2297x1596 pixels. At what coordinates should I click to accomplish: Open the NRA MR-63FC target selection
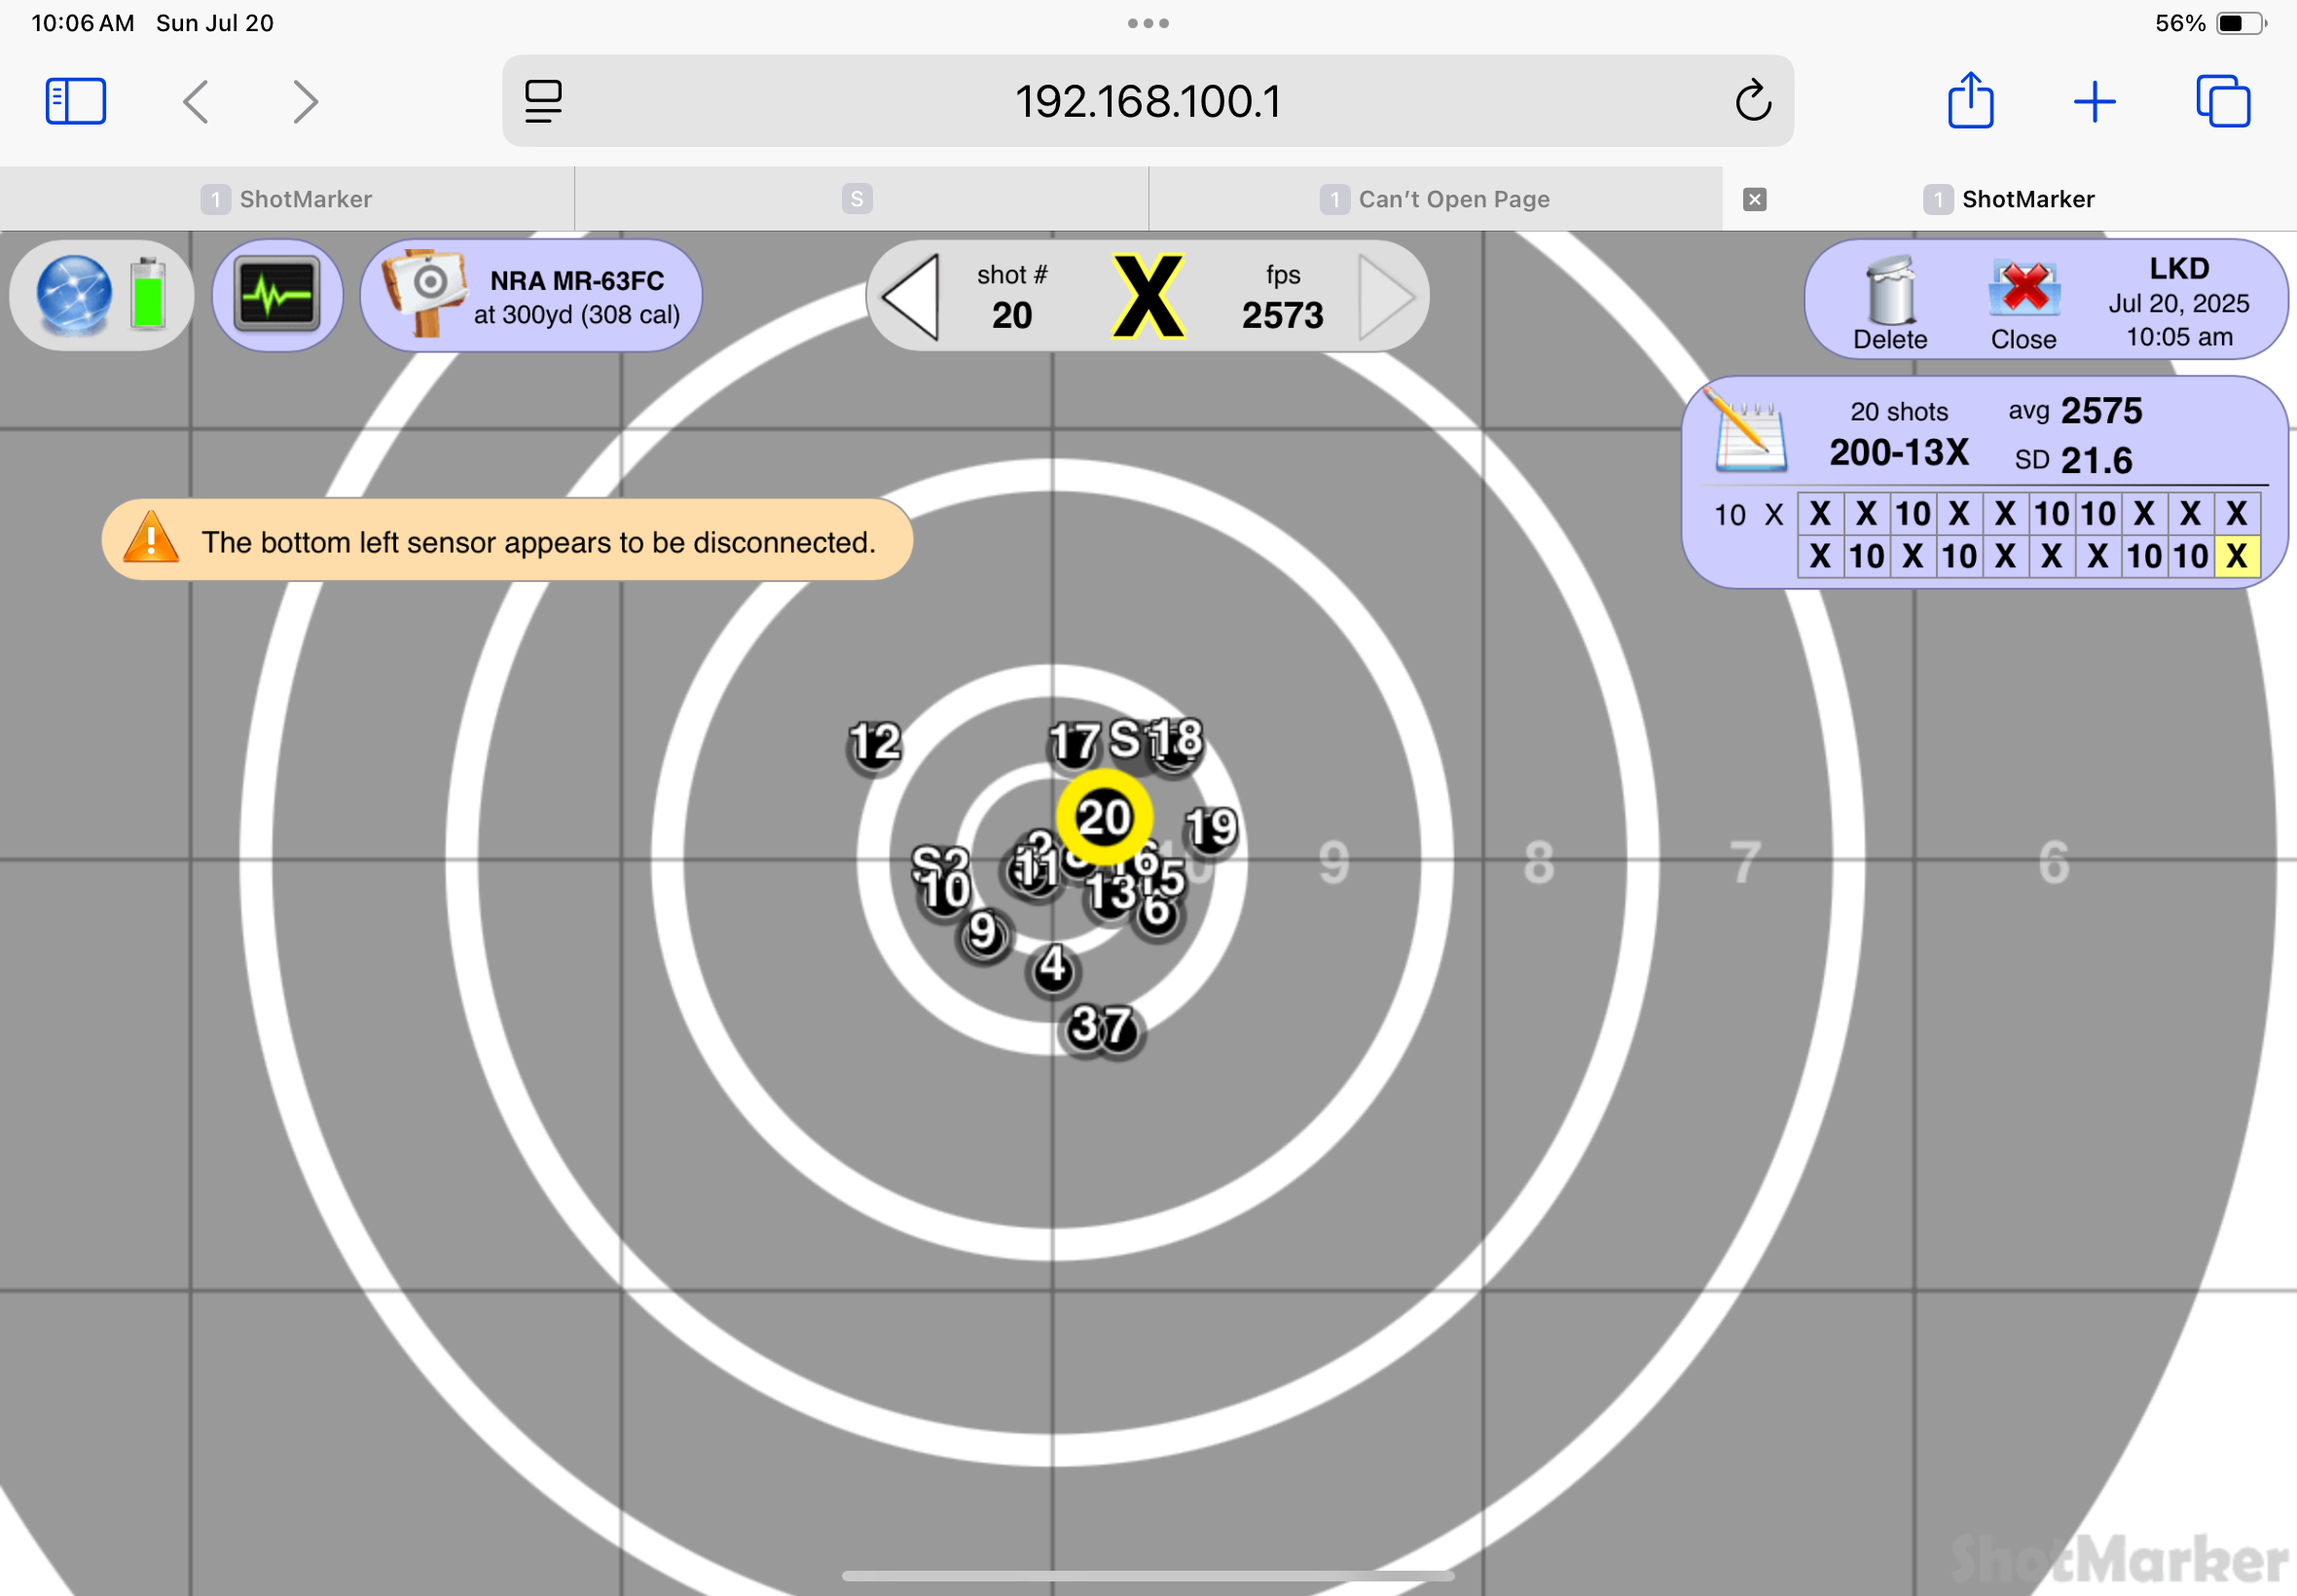tap(531, 296)
